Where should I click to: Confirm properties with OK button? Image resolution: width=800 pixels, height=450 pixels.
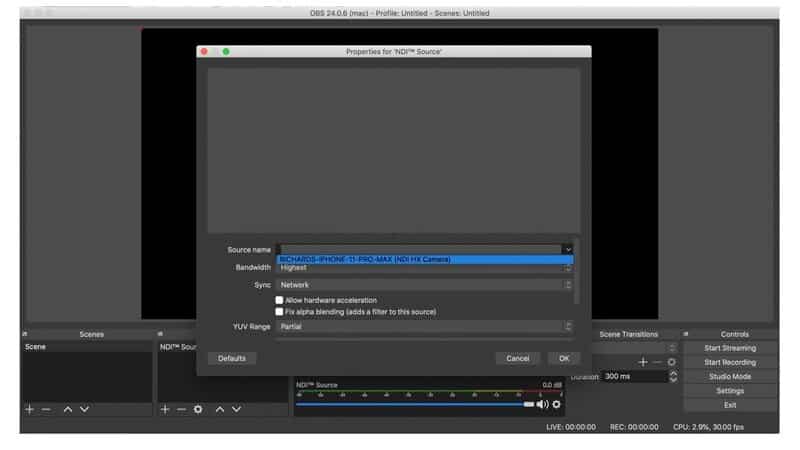[564, 358]
